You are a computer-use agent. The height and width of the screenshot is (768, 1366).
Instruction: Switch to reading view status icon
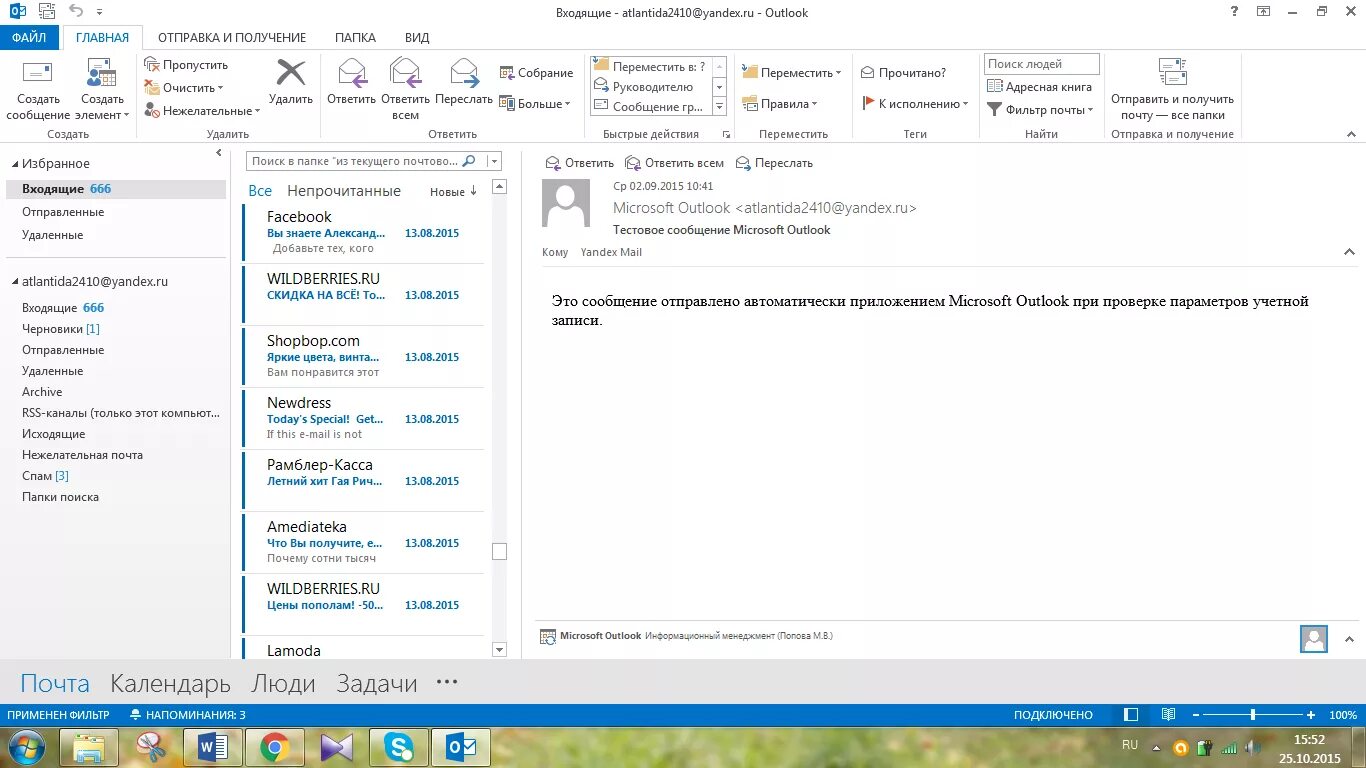1168,715
